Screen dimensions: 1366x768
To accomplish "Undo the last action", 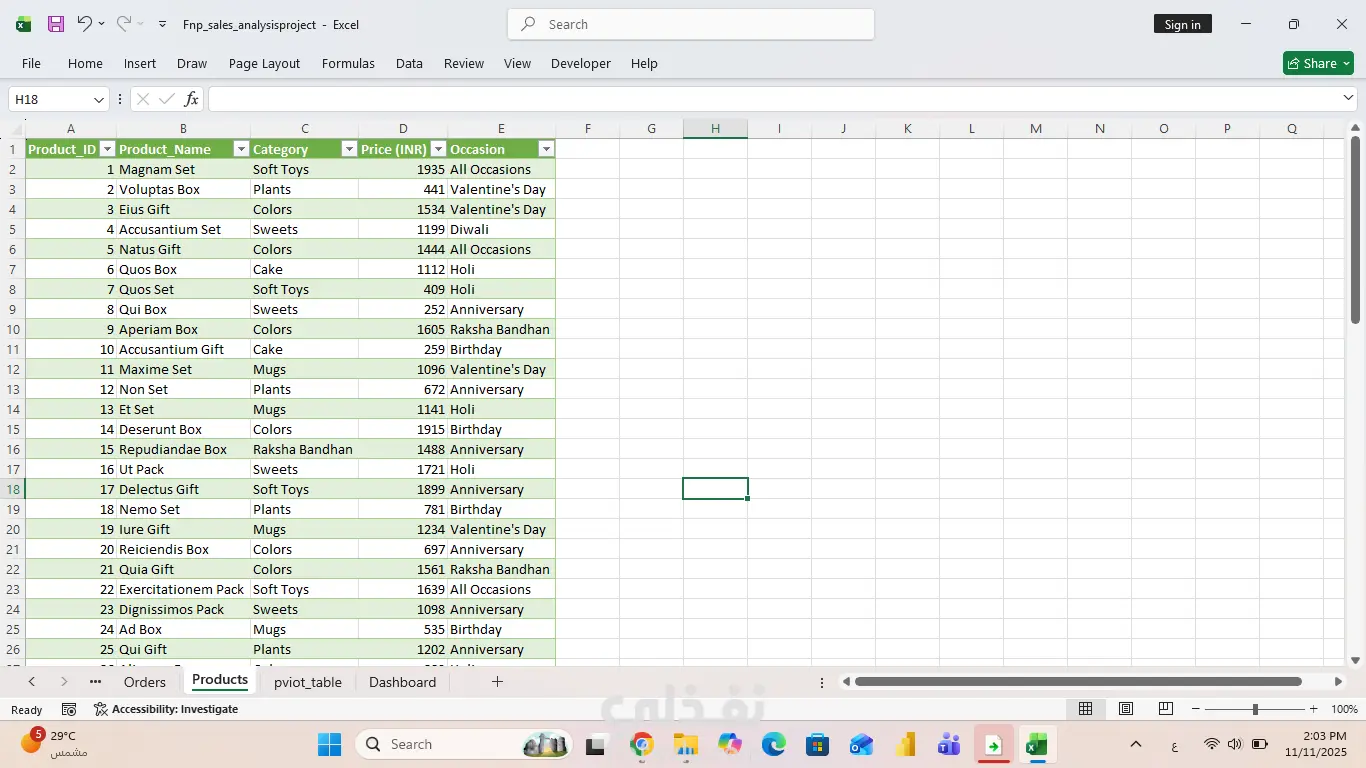I will point(84,24).
